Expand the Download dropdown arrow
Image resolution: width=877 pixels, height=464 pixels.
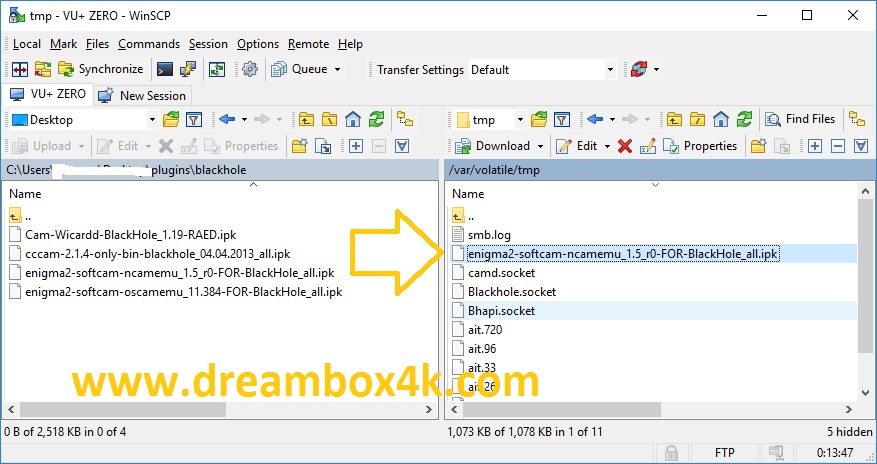540,146
